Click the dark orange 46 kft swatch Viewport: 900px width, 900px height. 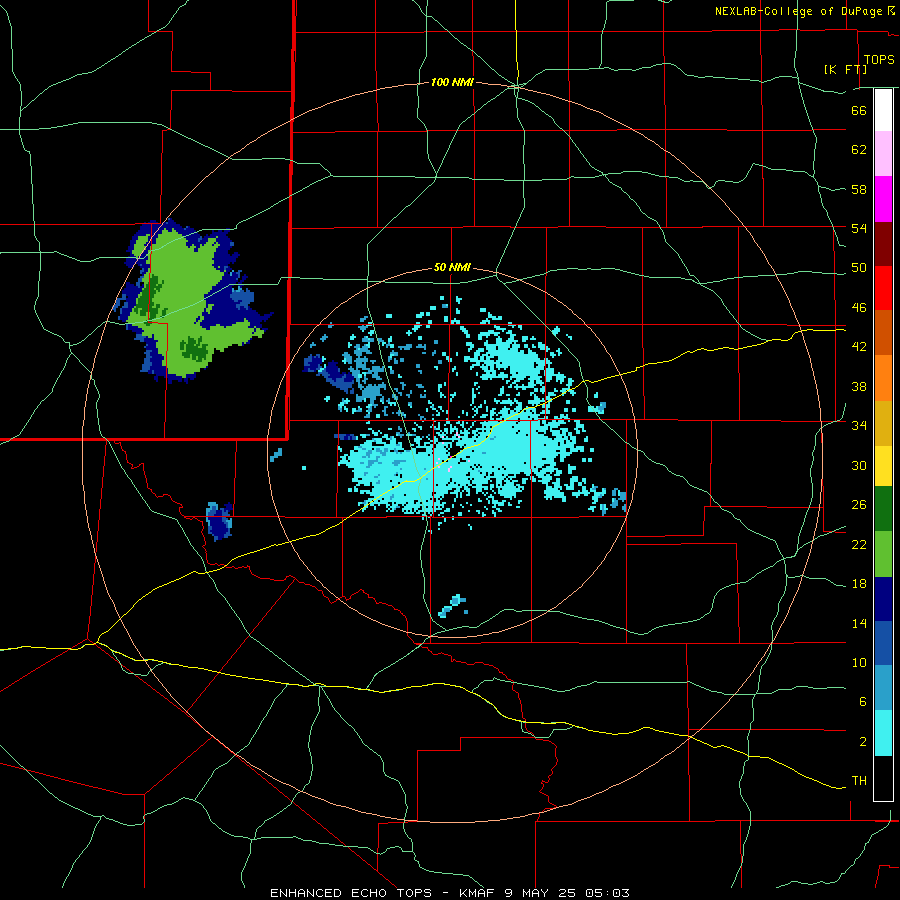click(883, 333)
